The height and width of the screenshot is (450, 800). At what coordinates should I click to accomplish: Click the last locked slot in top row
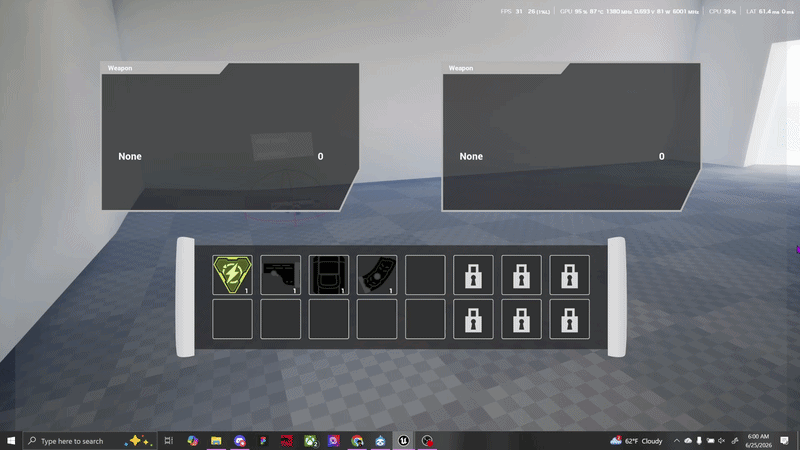tap(569, 275)
